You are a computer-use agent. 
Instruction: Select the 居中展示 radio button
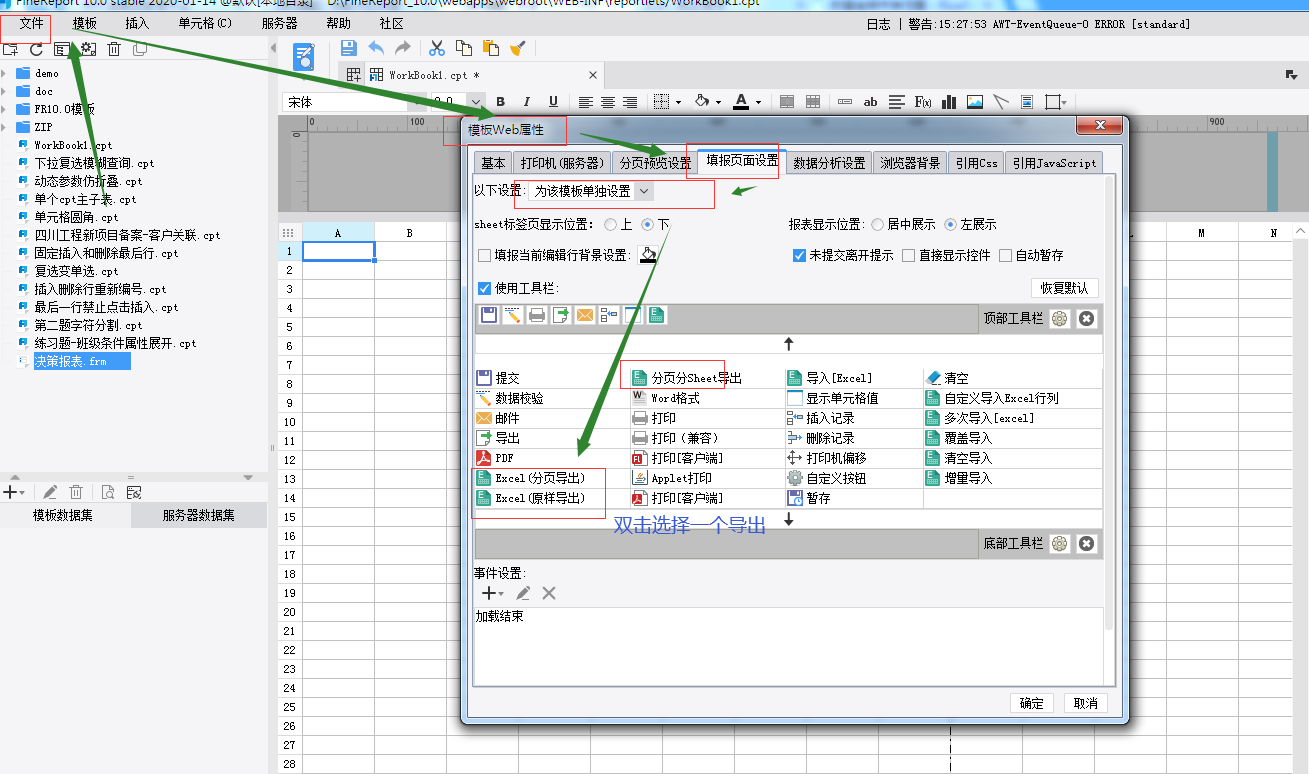[878, 225]
